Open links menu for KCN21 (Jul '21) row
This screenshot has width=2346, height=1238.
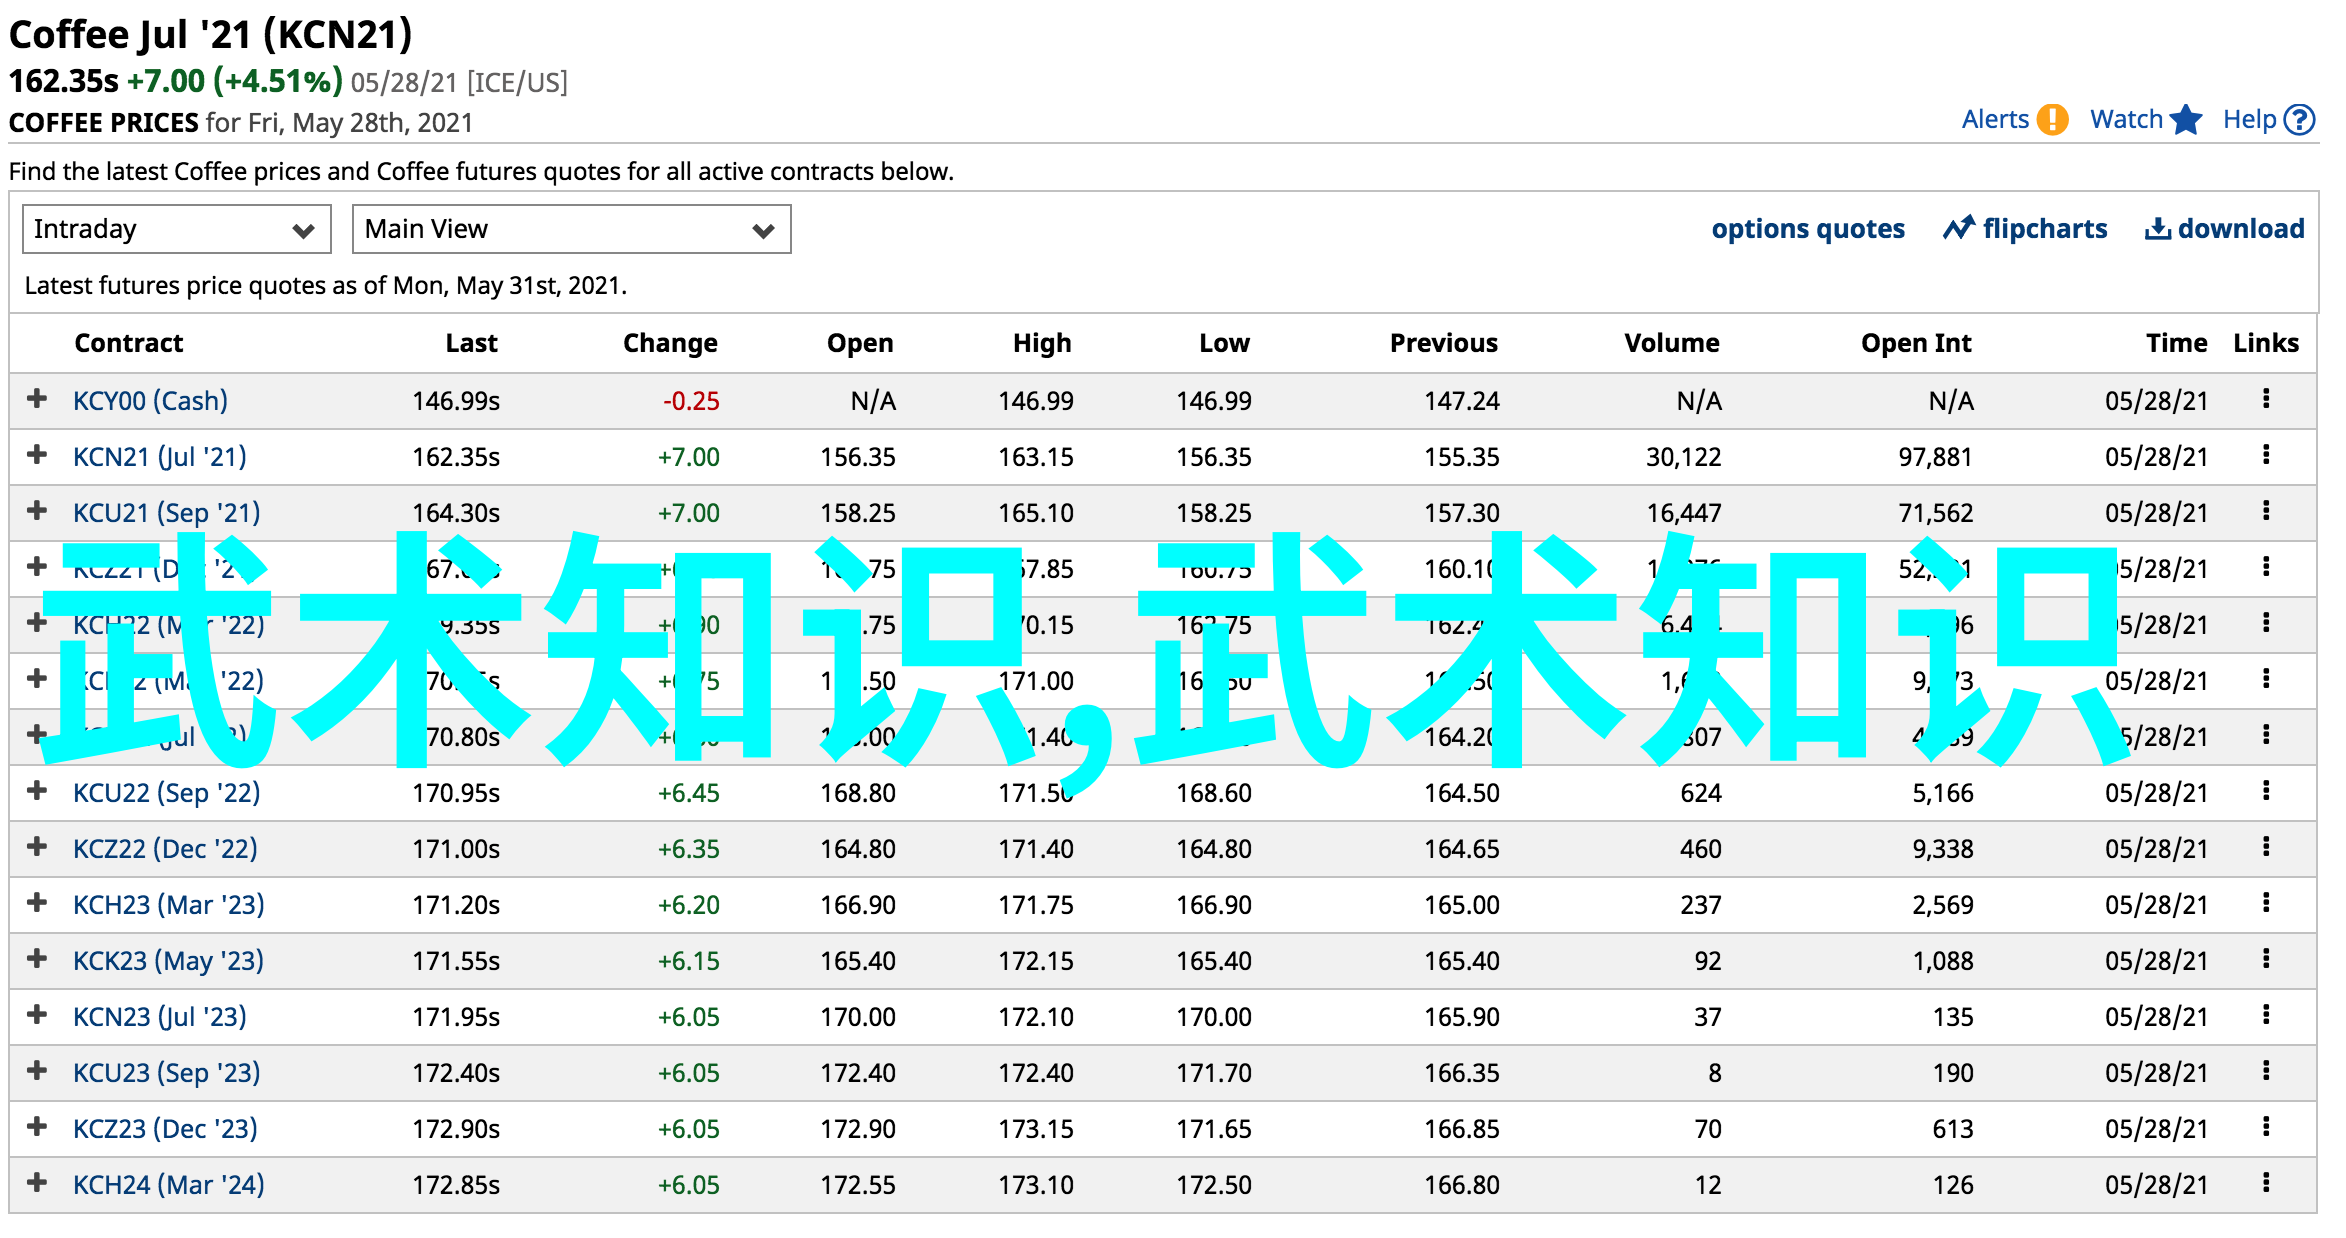click(x=2266, y=455)
